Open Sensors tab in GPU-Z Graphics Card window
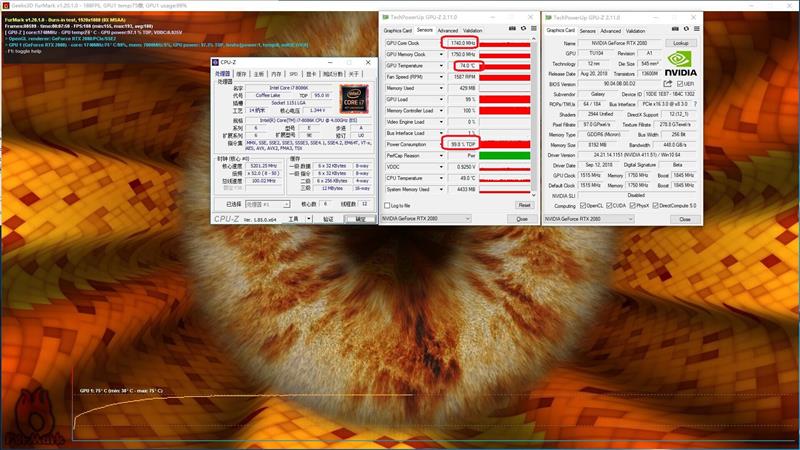The height and width of the screenshot is (450, 800). (588, 31)
